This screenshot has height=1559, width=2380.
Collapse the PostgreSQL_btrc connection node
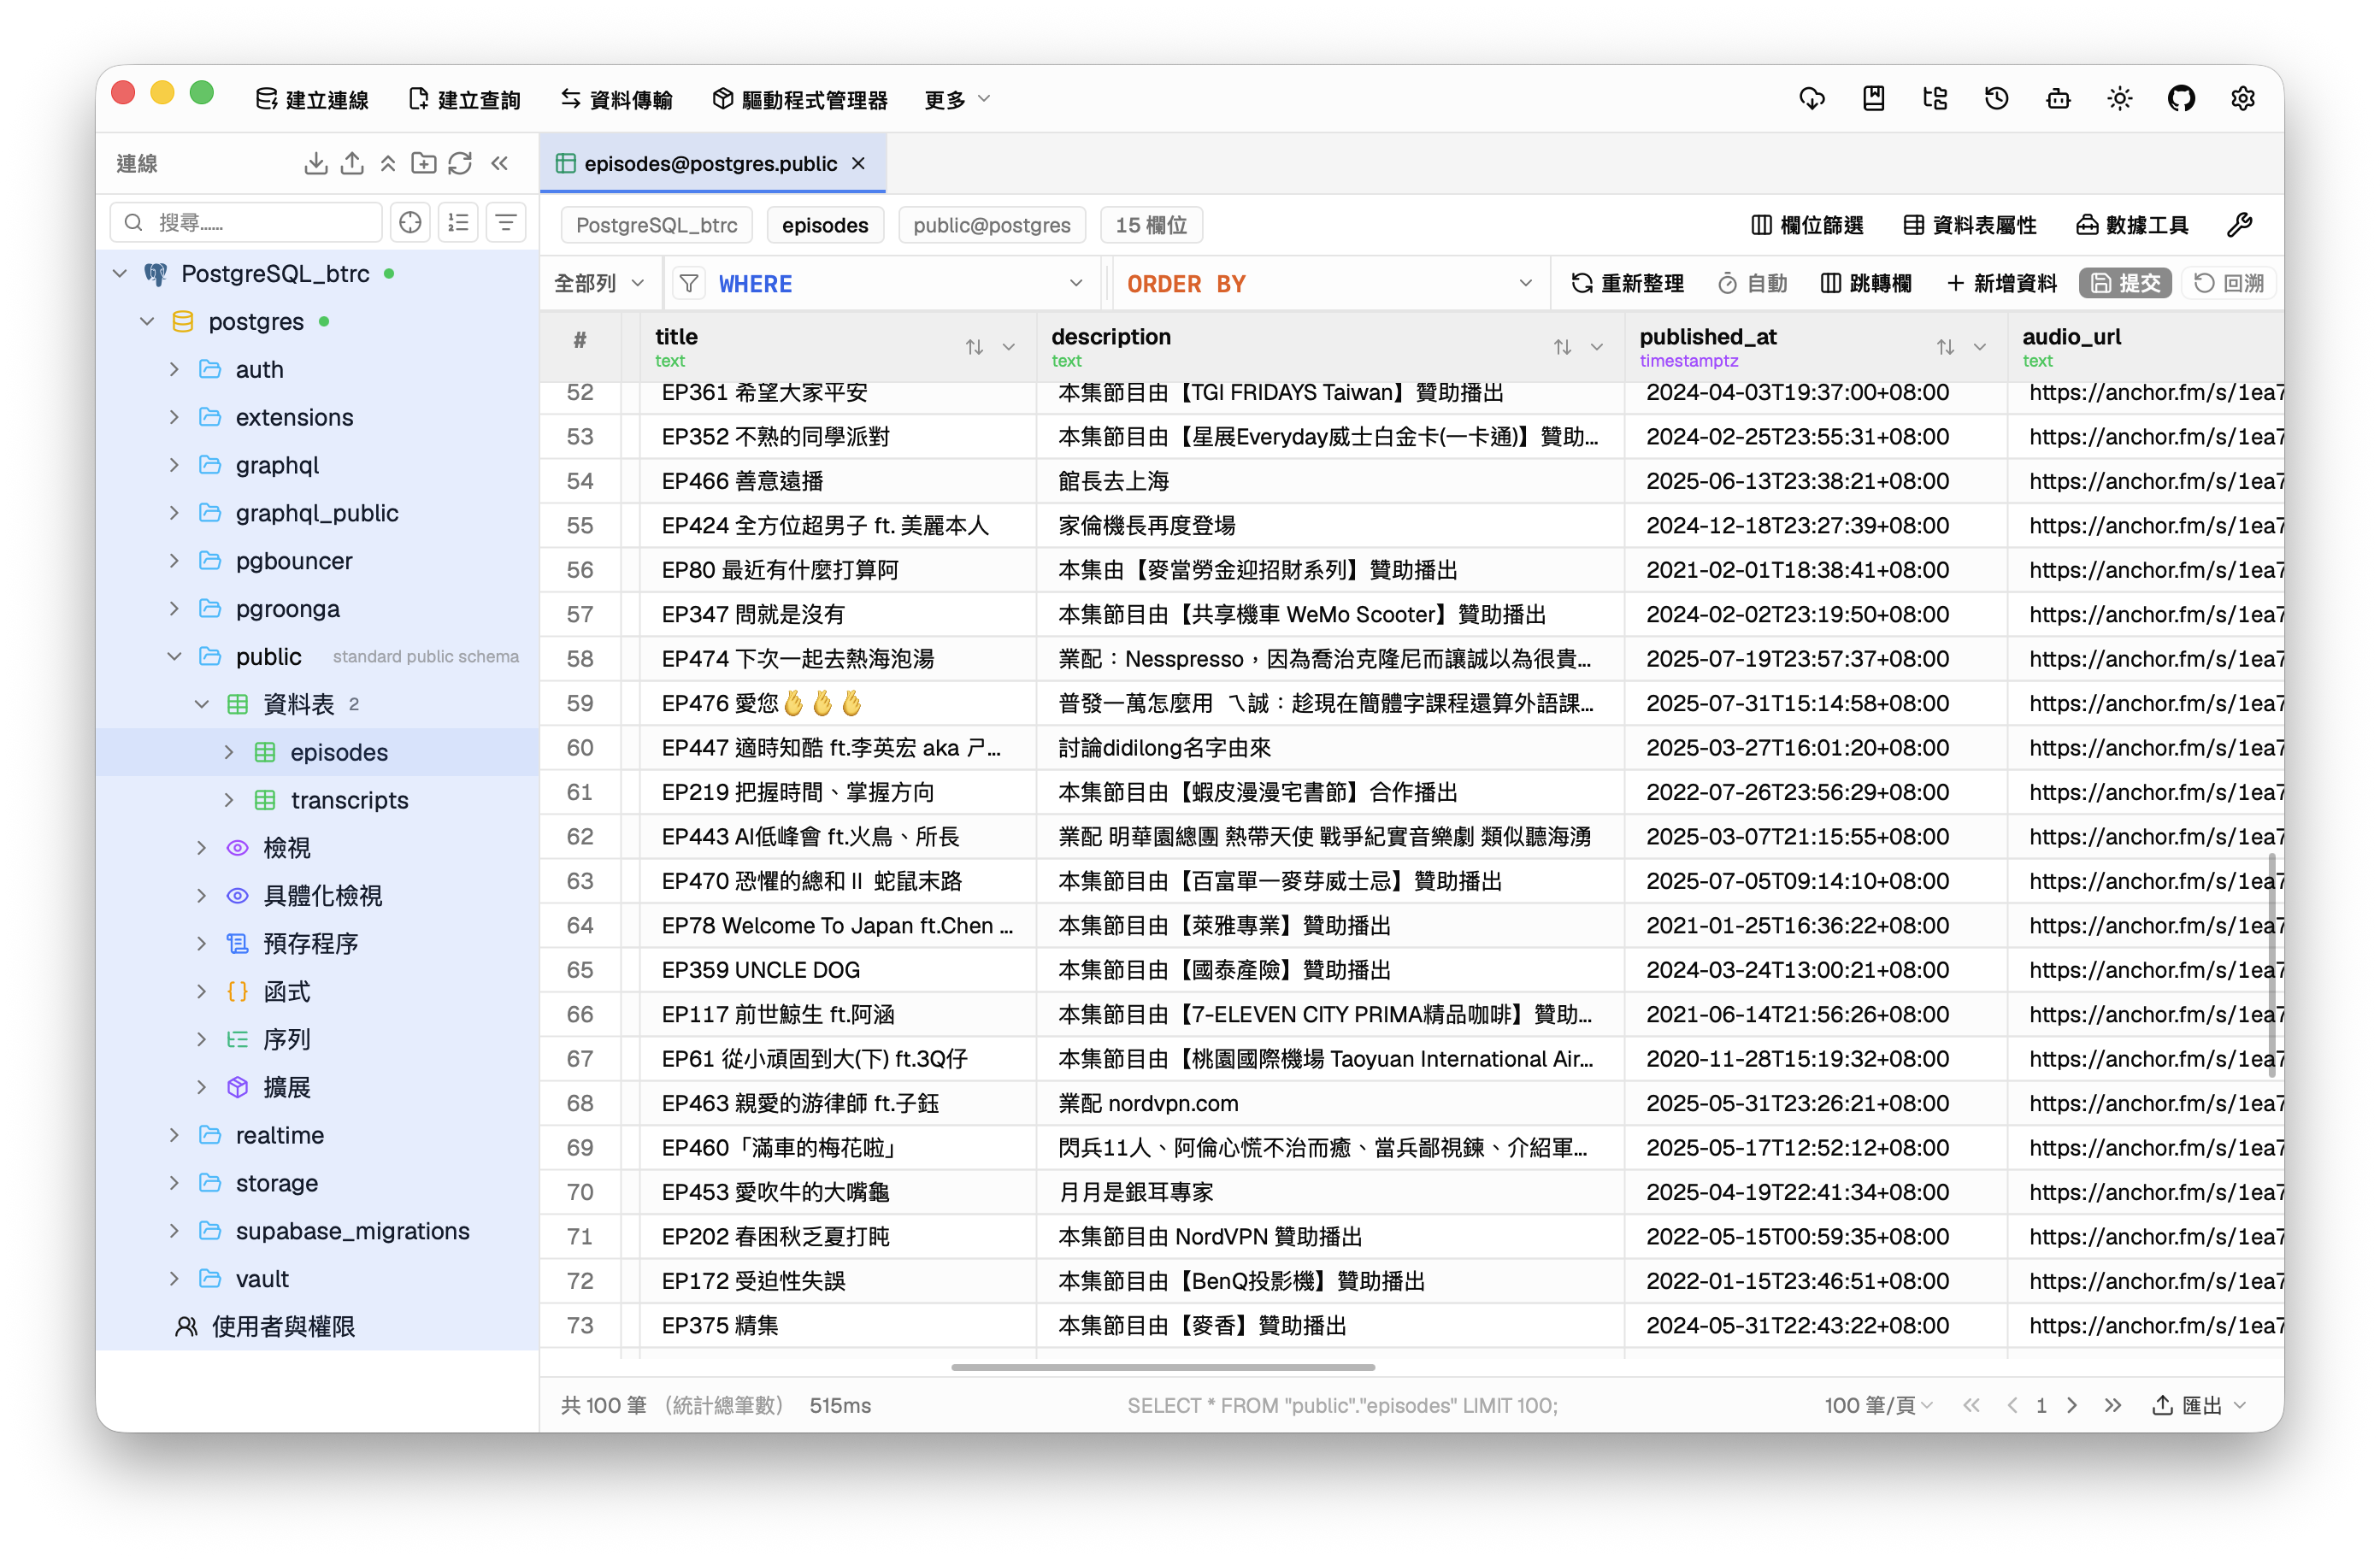[119, 273]
